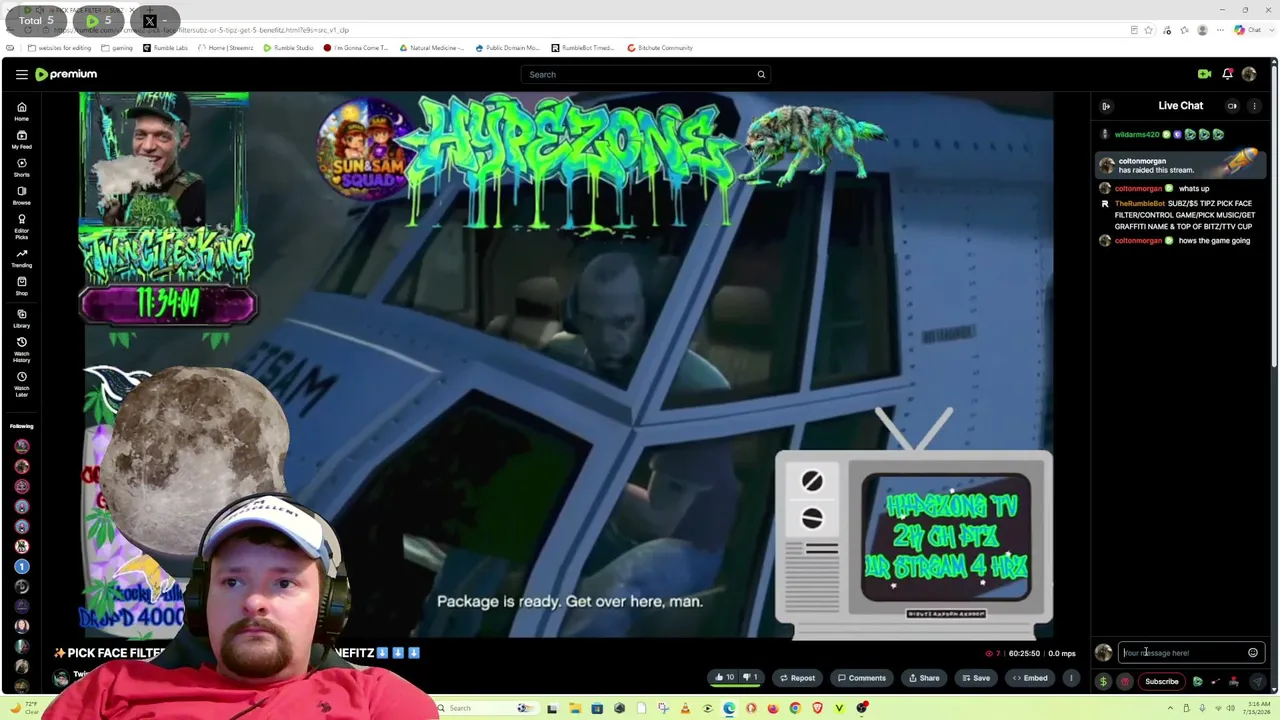Screen dimensions: 1280x720
Task: Like the stream with thumbs up
Action: 724,678
